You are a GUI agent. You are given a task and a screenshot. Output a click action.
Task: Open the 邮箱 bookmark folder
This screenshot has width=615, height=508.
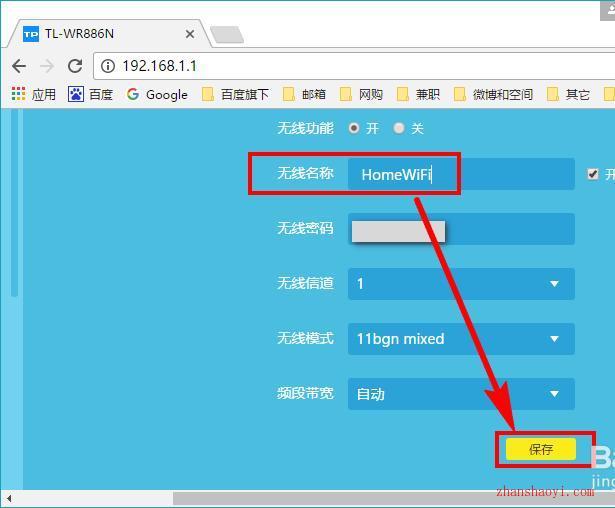[304, 94]
